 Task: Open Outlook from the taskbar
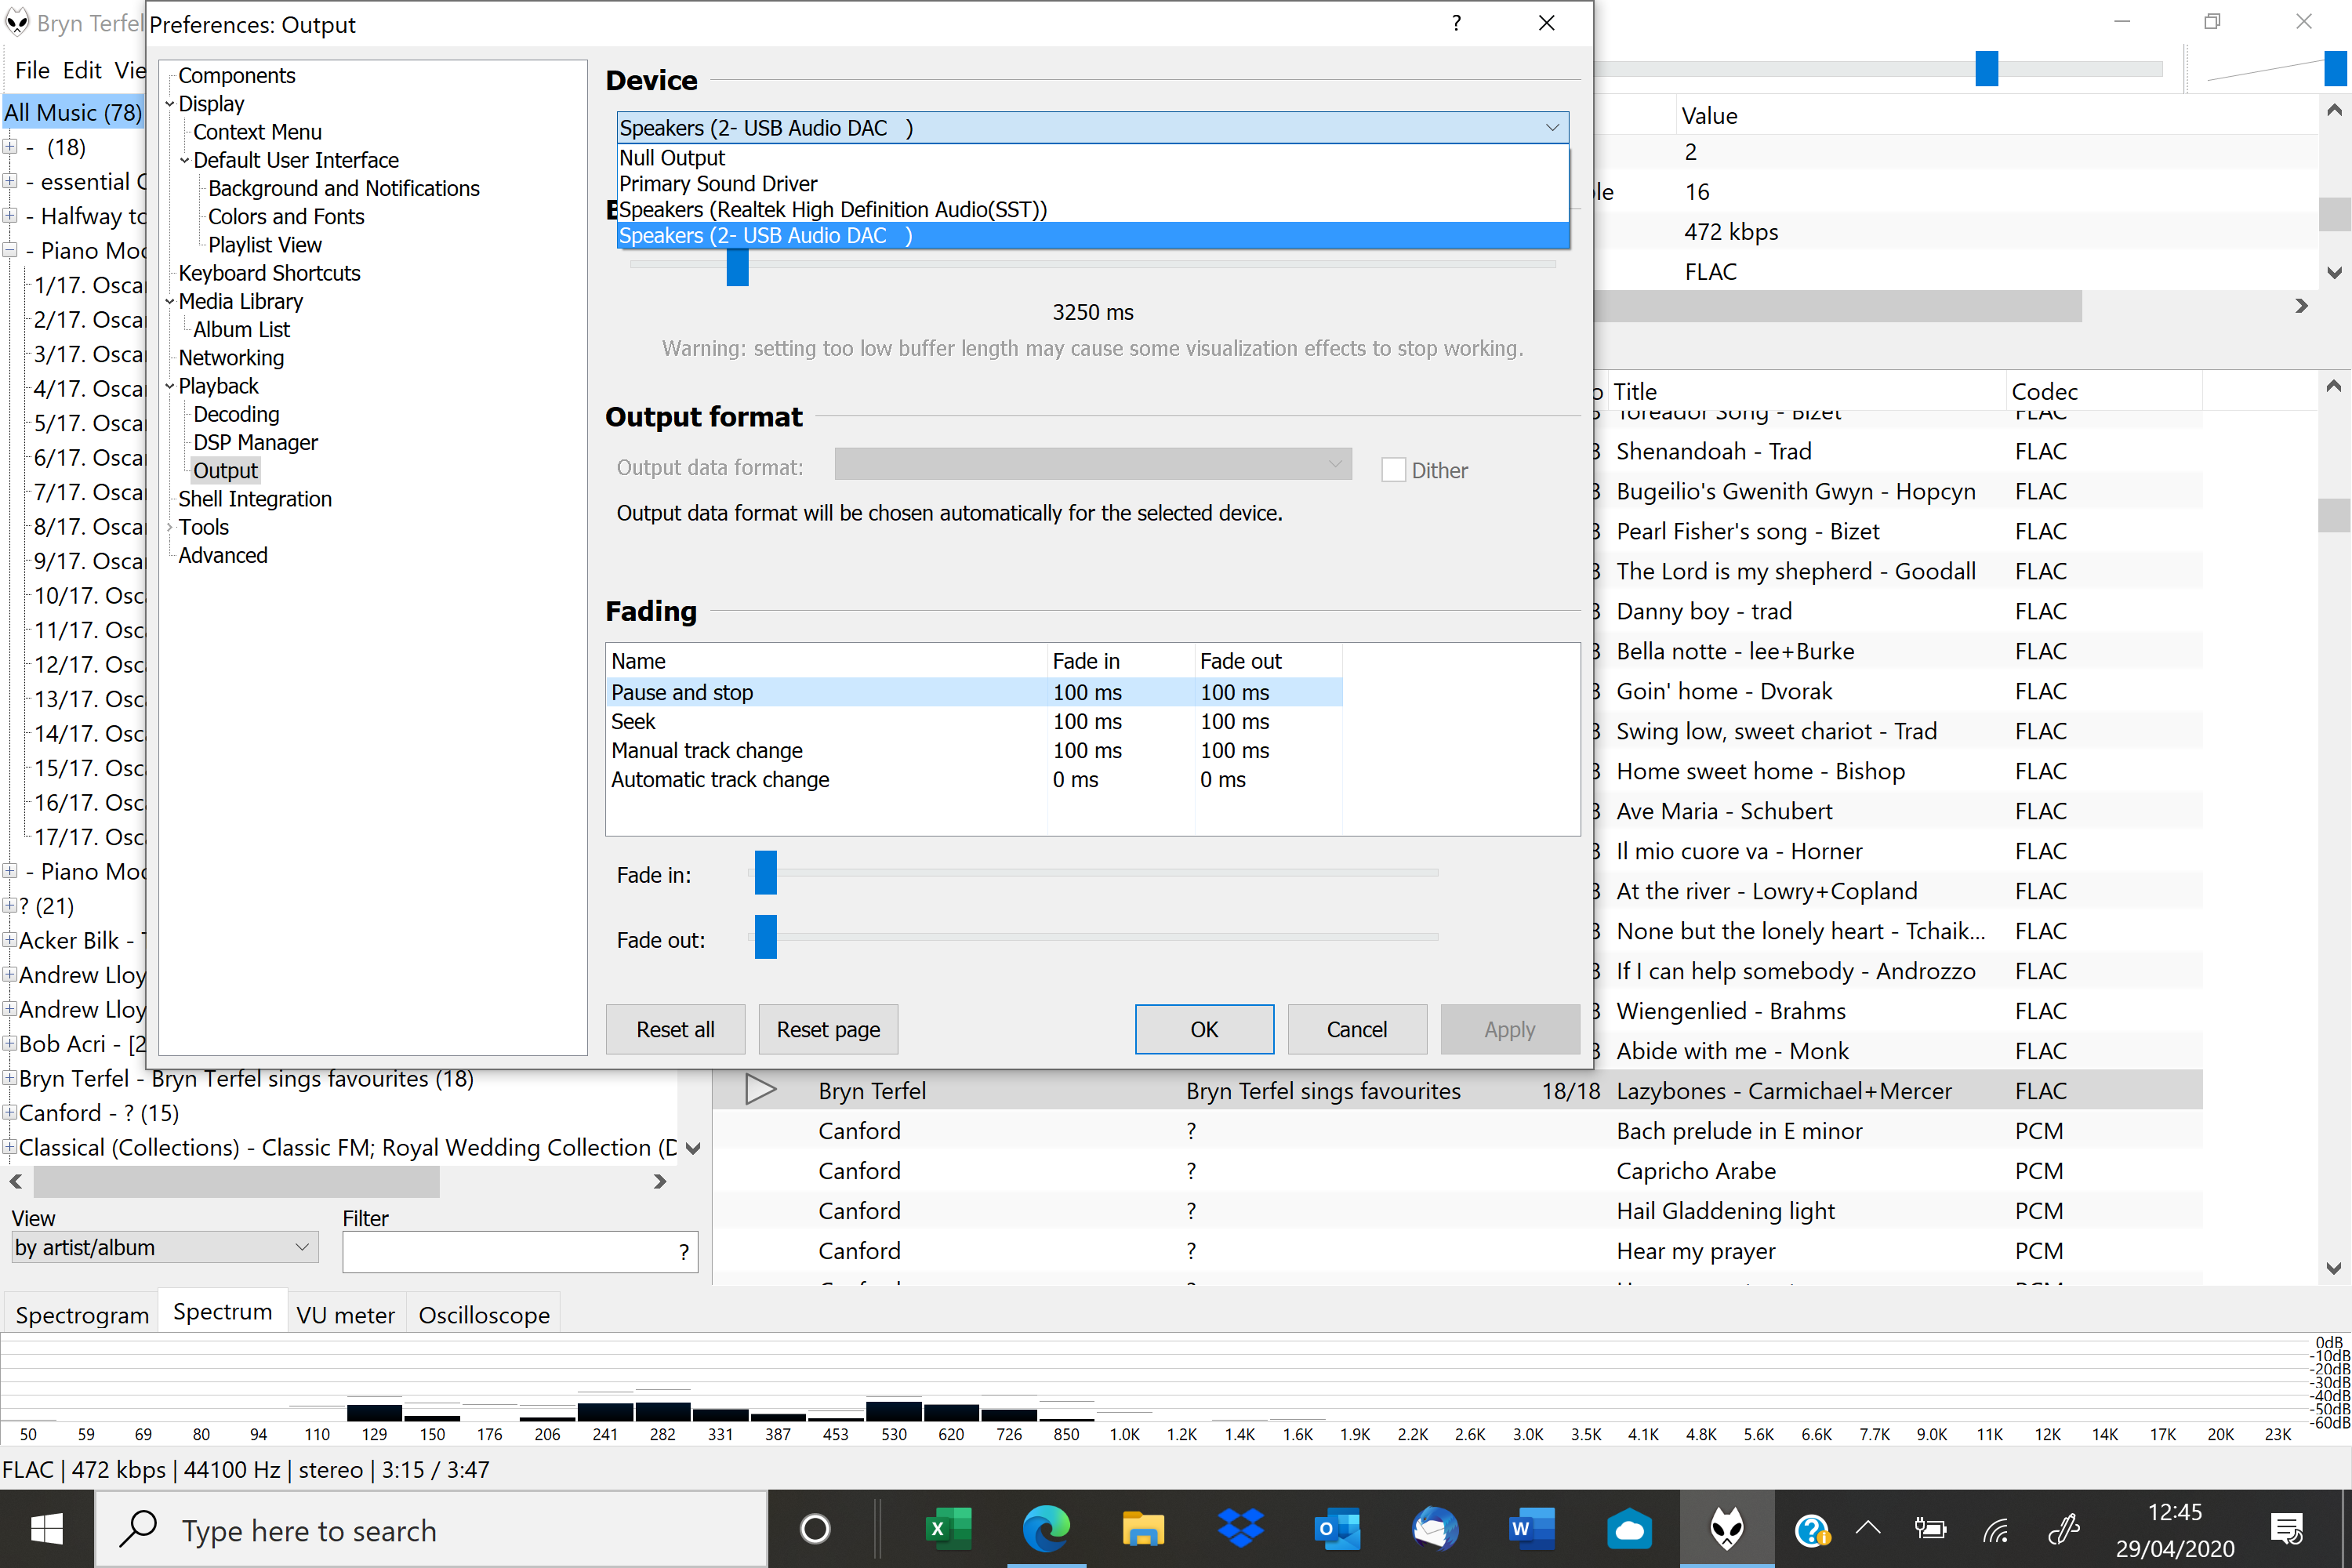pyautogui.click(x=1337, y=1529)
